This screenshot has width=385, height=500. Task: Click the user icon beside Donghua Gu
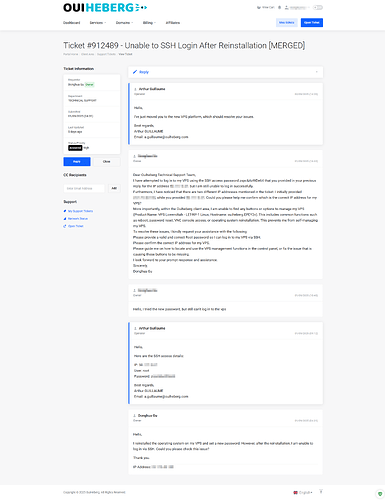coord(135,416)
